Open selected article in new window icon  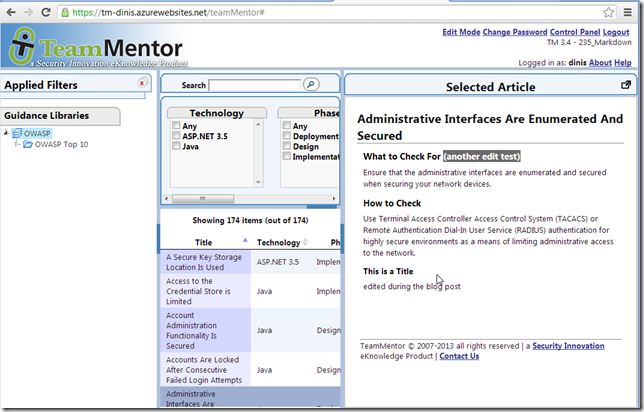click(626, 85)
